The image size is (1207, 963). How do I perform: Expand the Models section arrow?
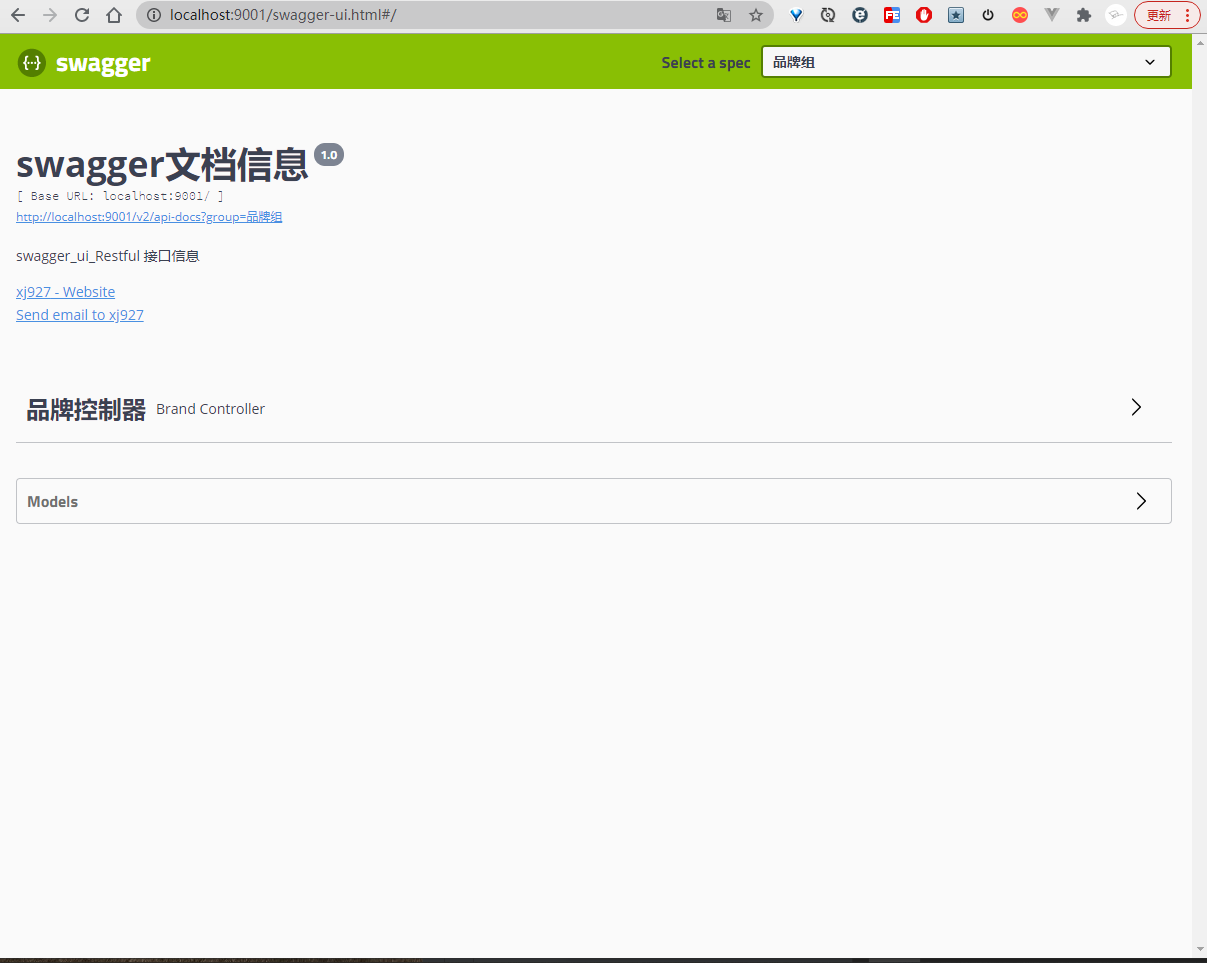tap(1141, 501)
